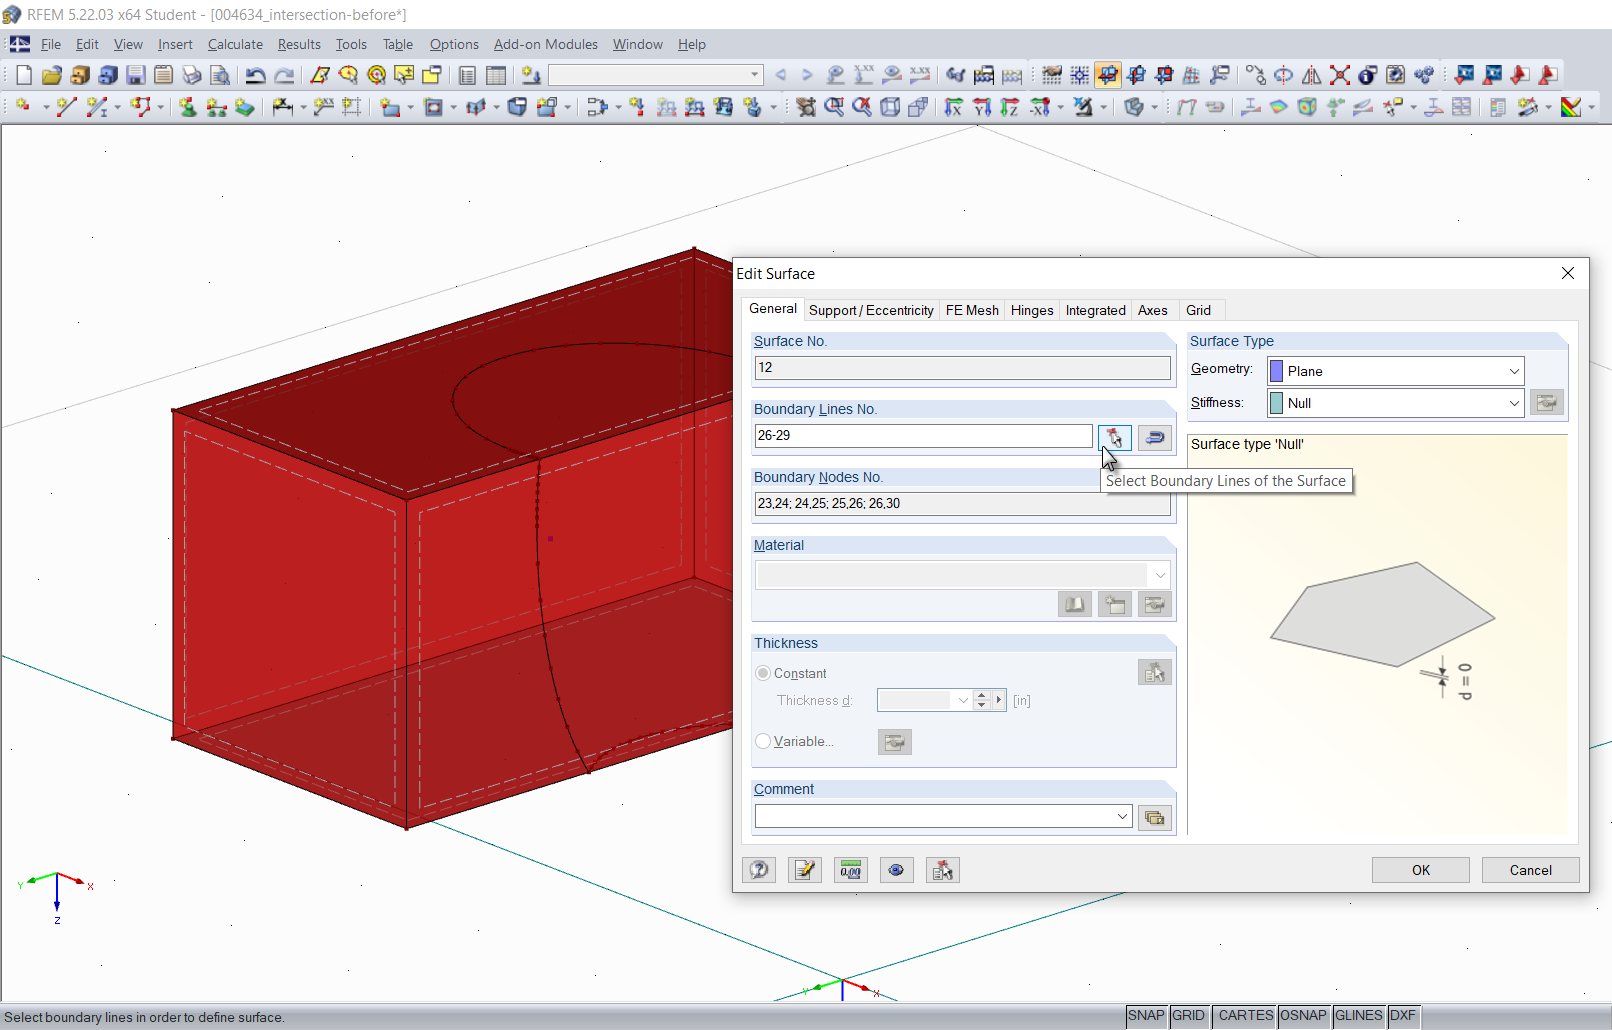Click the thickness value spin-up arrow
Image resolution: width=1612 pixels, height=1030 pixels.
981,695
